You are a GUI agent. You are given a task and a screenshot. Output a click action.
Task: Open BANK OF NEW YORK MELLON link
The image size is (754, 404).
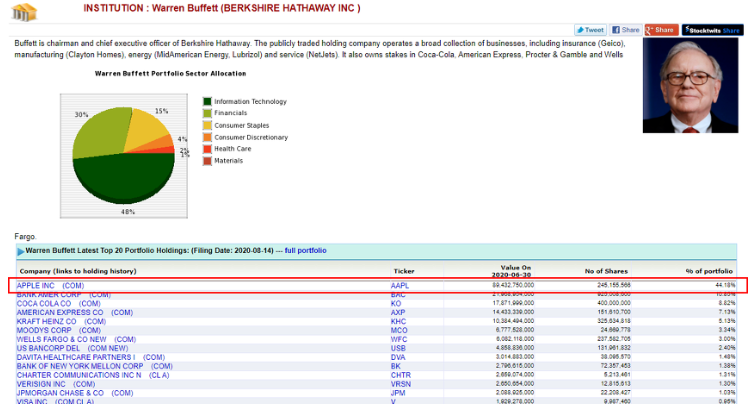pyautogui.click(x=94, y=366)
